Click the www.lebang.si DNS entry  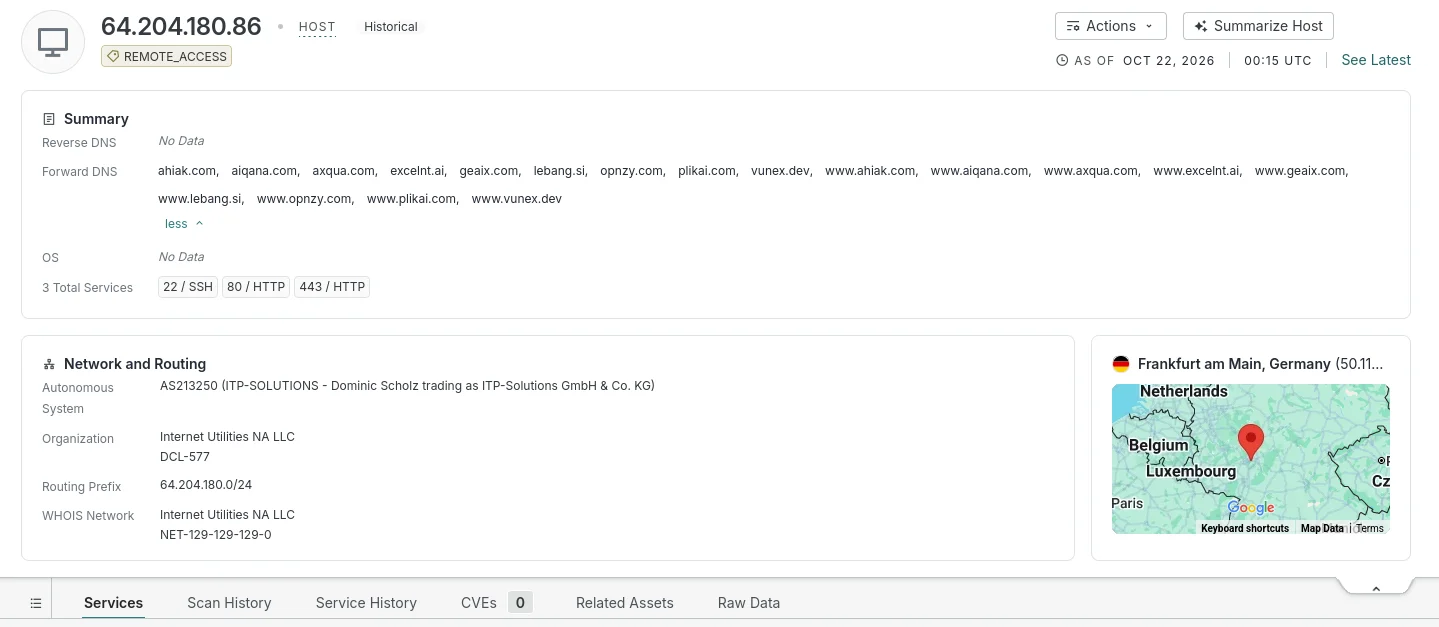[200, 199]
